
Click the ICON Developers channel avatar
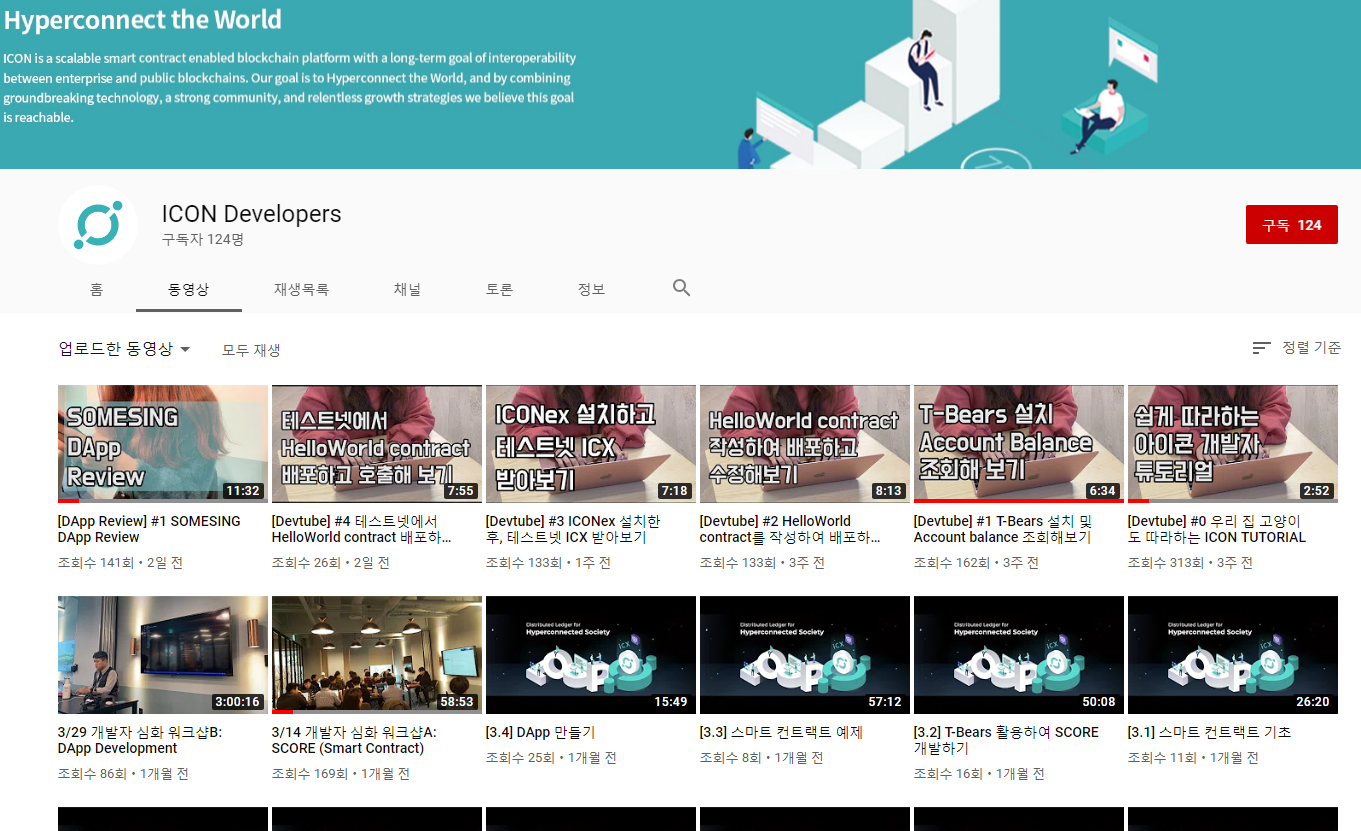[x=97, y=225]
